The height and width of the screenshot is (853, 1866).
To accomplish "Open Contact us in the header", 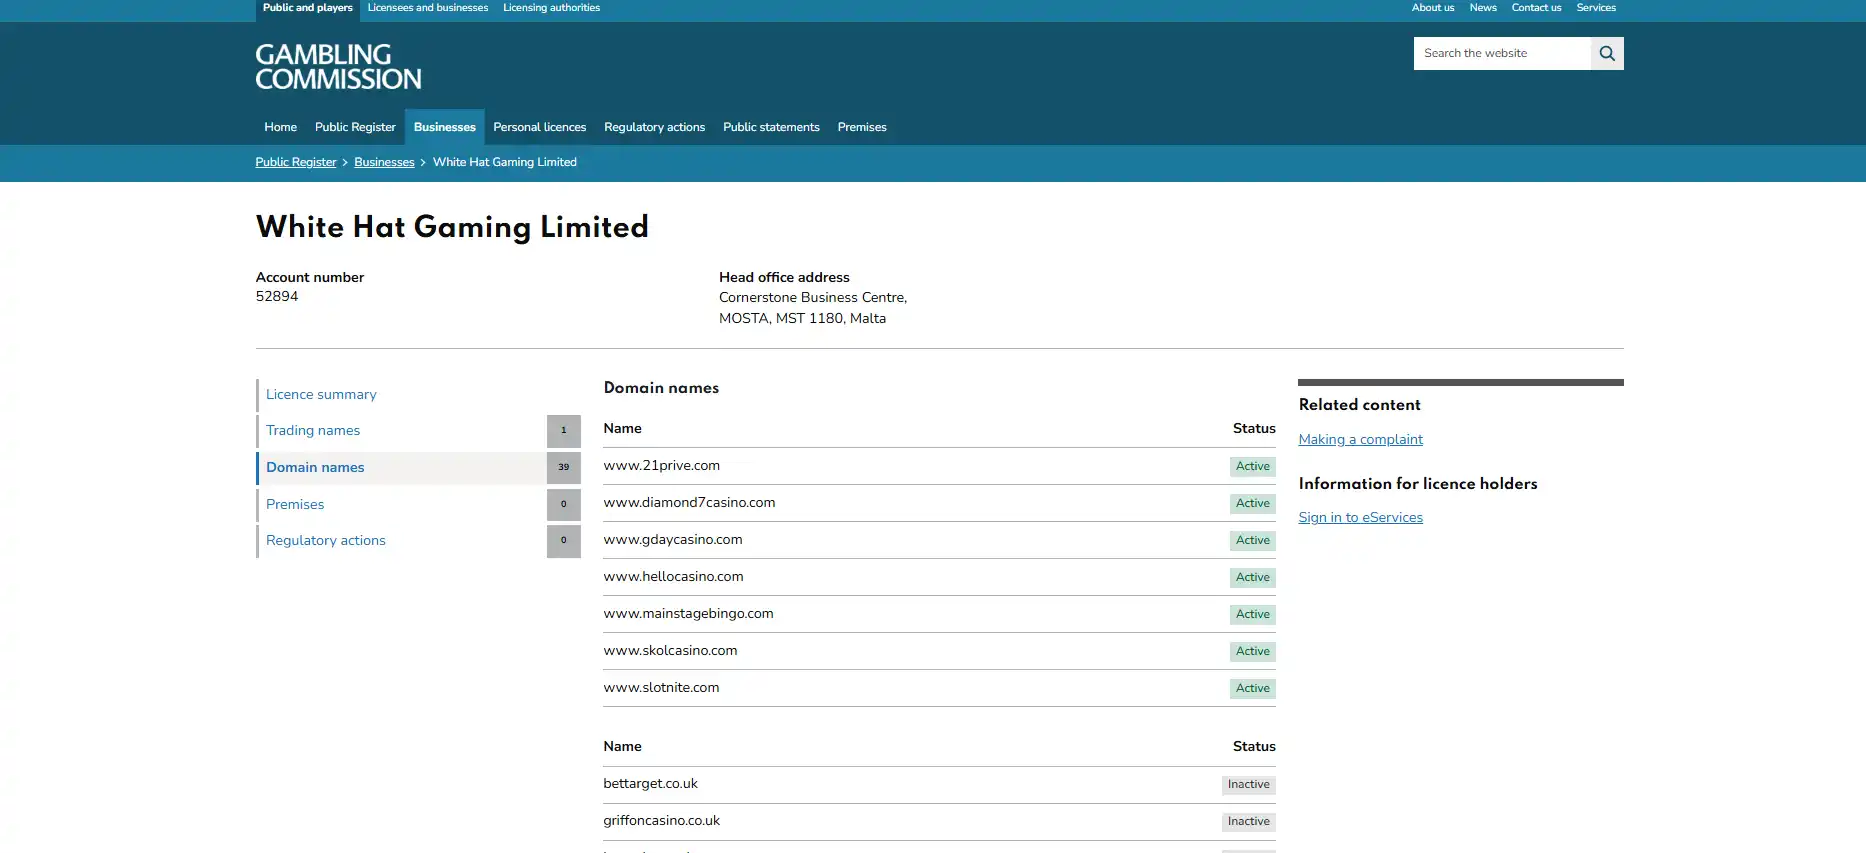I will click(x=1536, y=8).
